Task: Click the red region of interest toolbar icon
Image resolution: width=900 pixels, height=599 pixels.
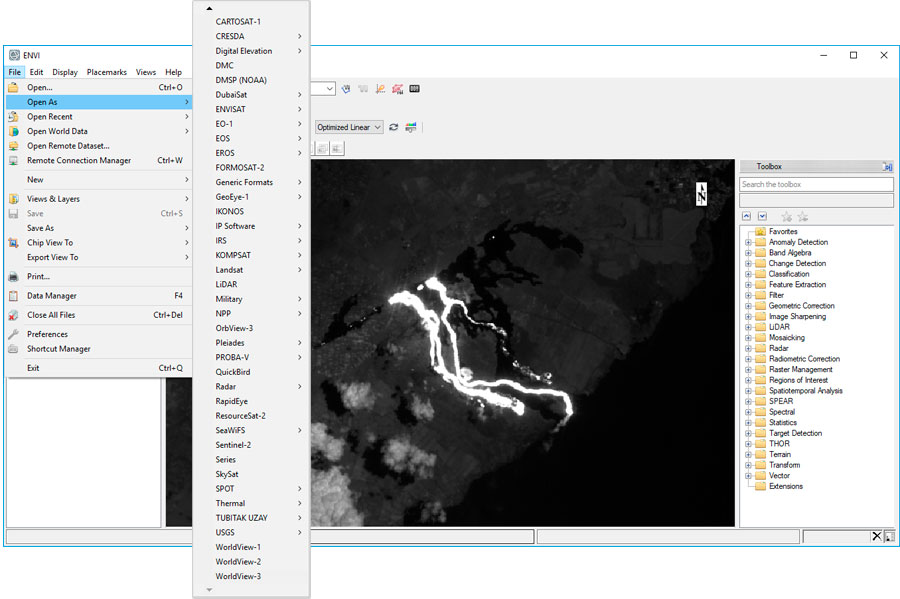Action: click(x=397, y=89)
